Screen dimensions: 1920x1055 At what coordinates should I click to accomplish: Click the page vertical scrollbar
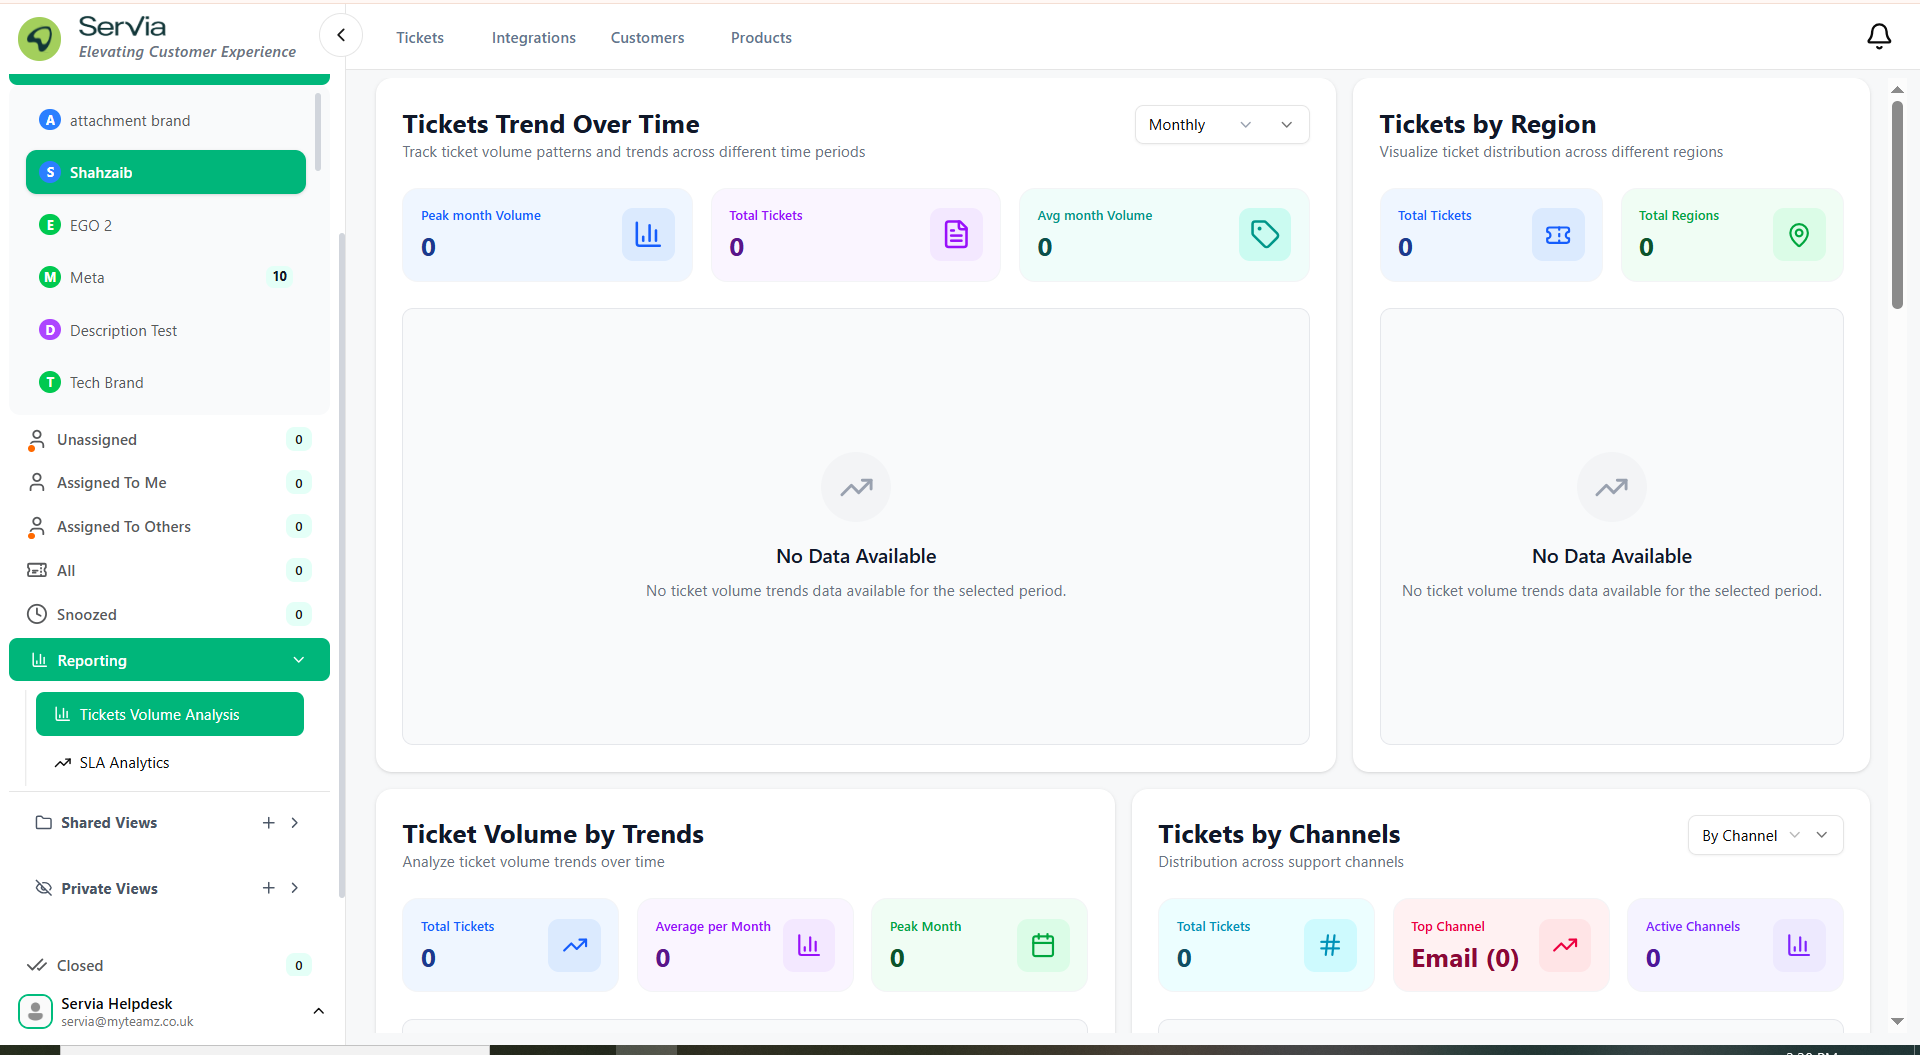pyautogui.click(x=1897, y=205)
